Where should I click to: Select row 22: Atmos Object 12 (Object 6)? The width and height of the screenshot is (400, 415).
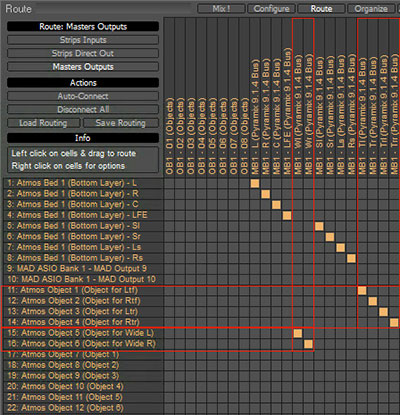(x=84, y=408)
